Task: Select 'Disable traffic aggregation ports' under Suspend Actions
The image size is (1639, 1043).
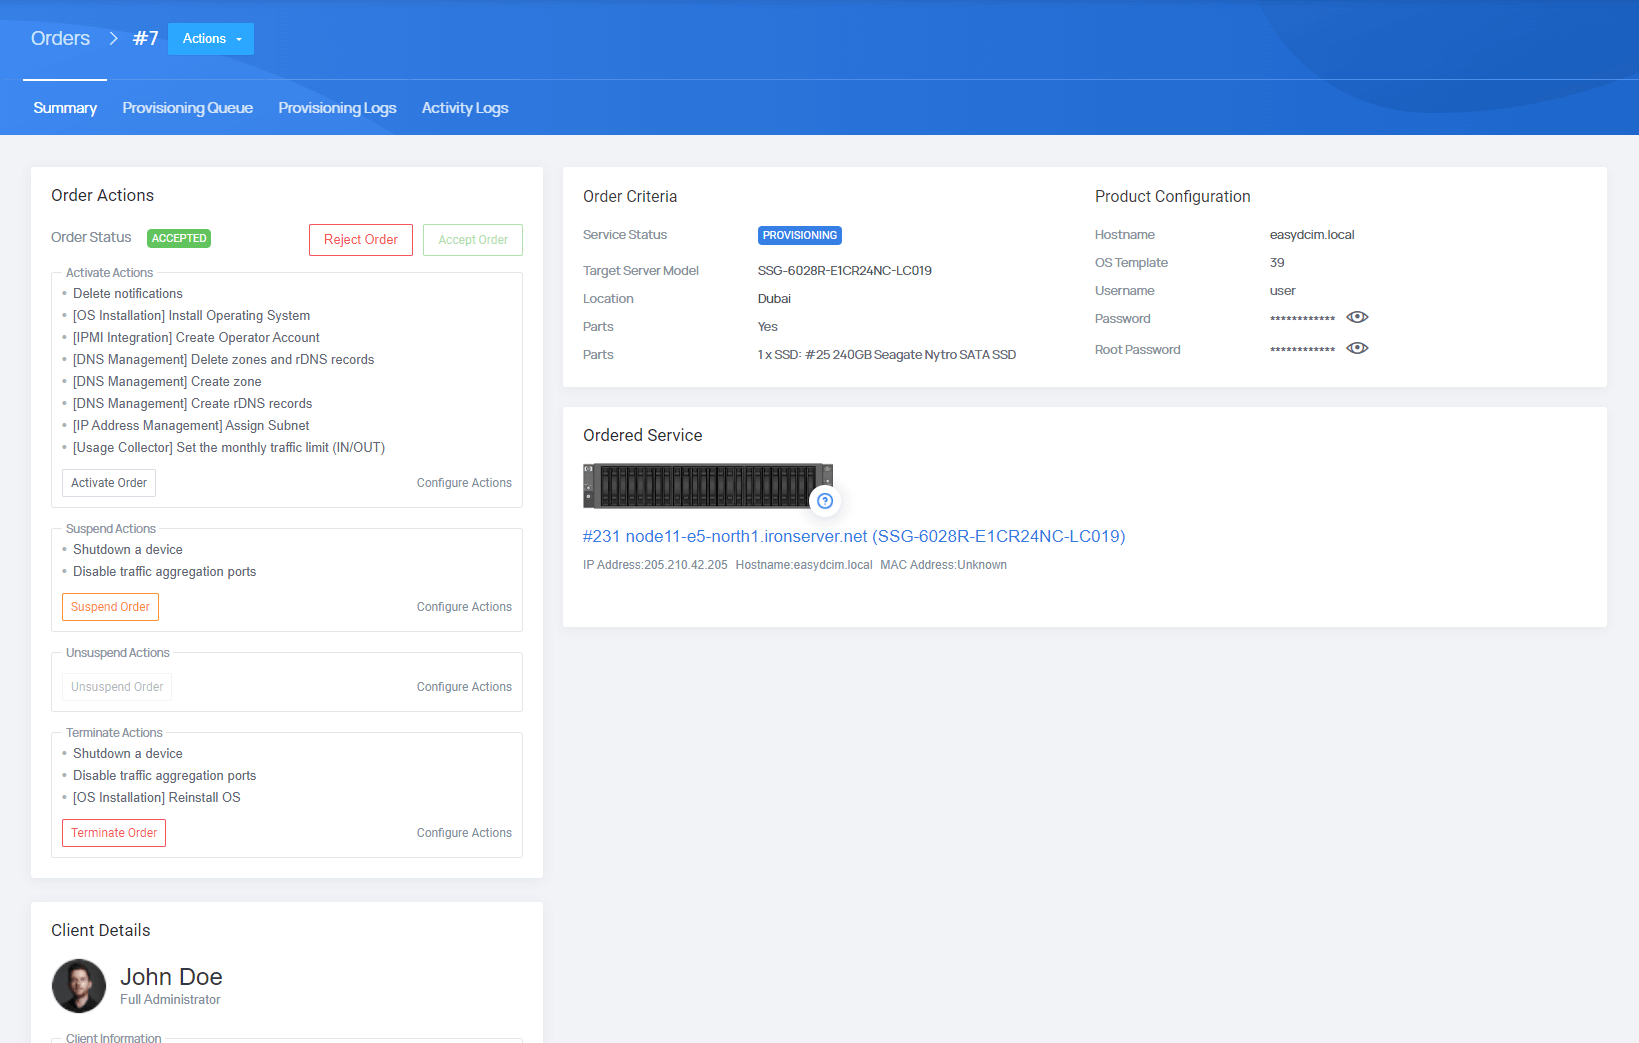Action: coord(164,572)
